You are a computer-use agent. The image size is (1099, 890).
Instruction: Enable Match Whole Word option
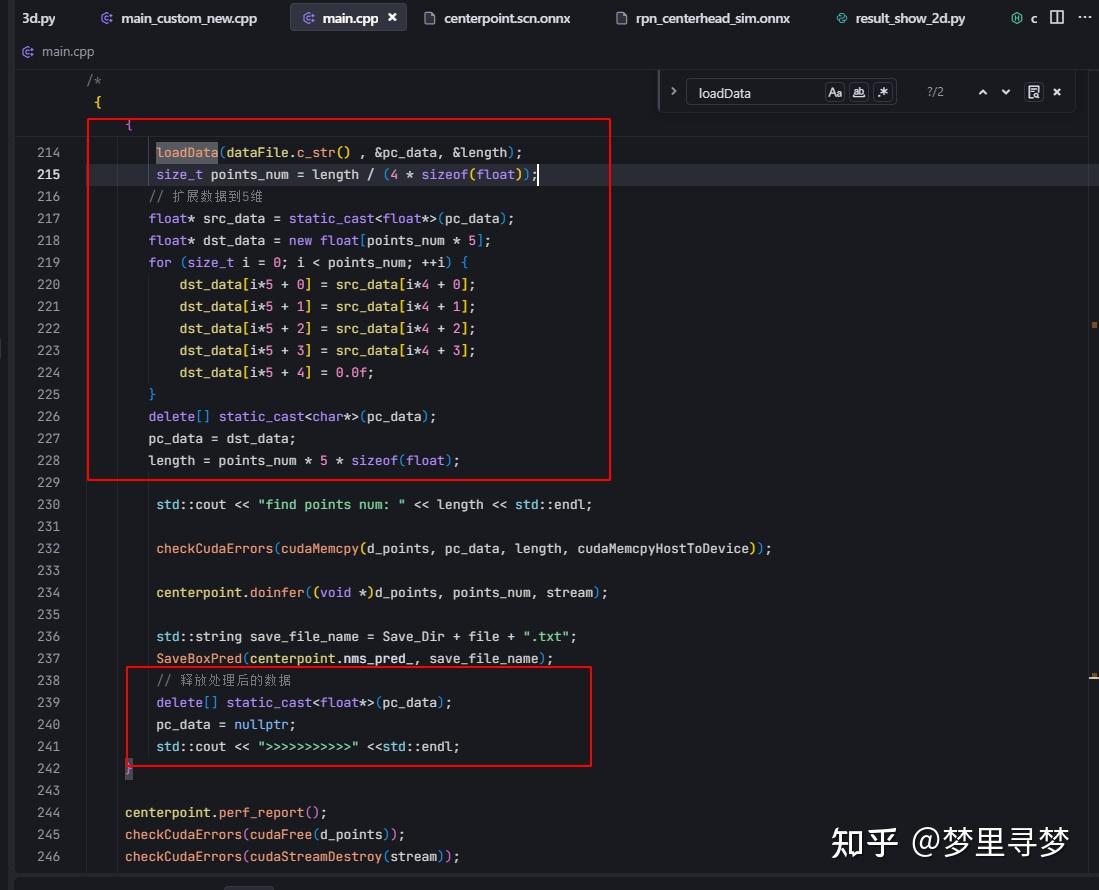tap(859, 93)
